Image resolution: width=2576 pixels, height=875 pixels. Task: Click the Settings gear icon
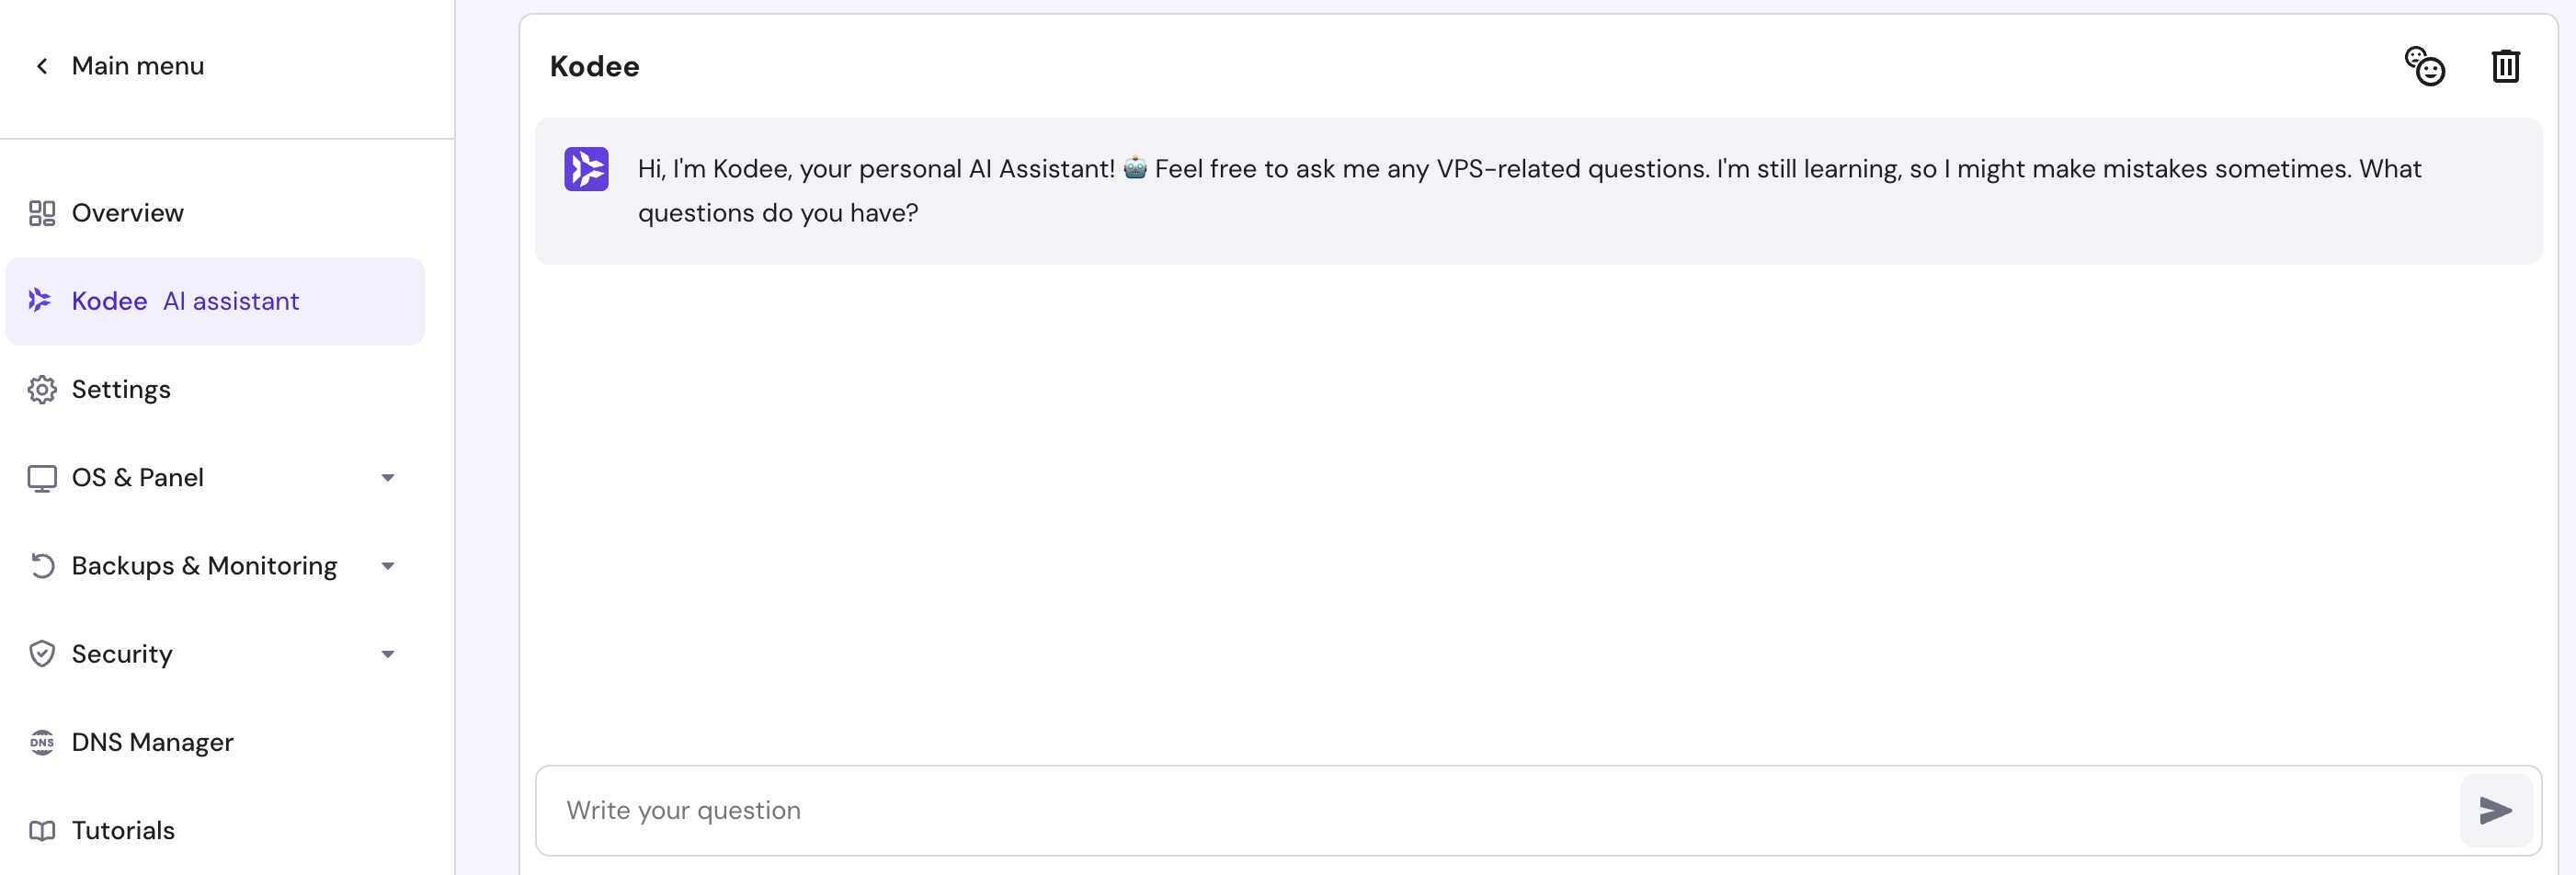coord(42,390)
